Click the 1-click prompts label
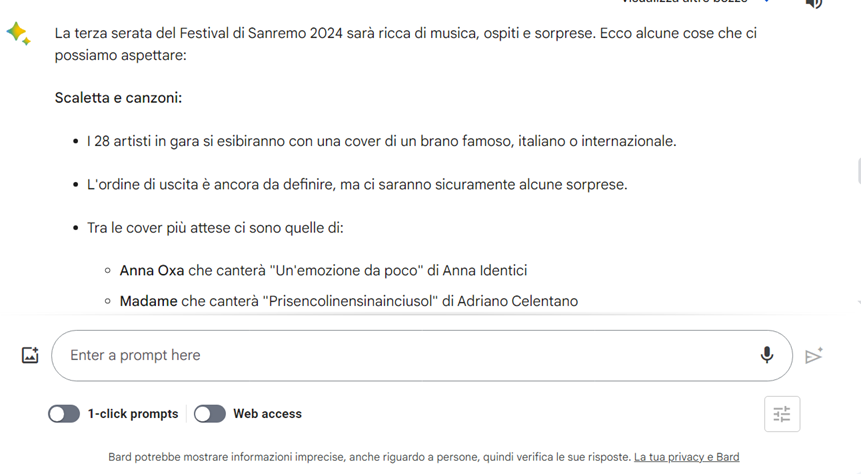861x474 pixels. pyautogui.click(x=133, y=414)
